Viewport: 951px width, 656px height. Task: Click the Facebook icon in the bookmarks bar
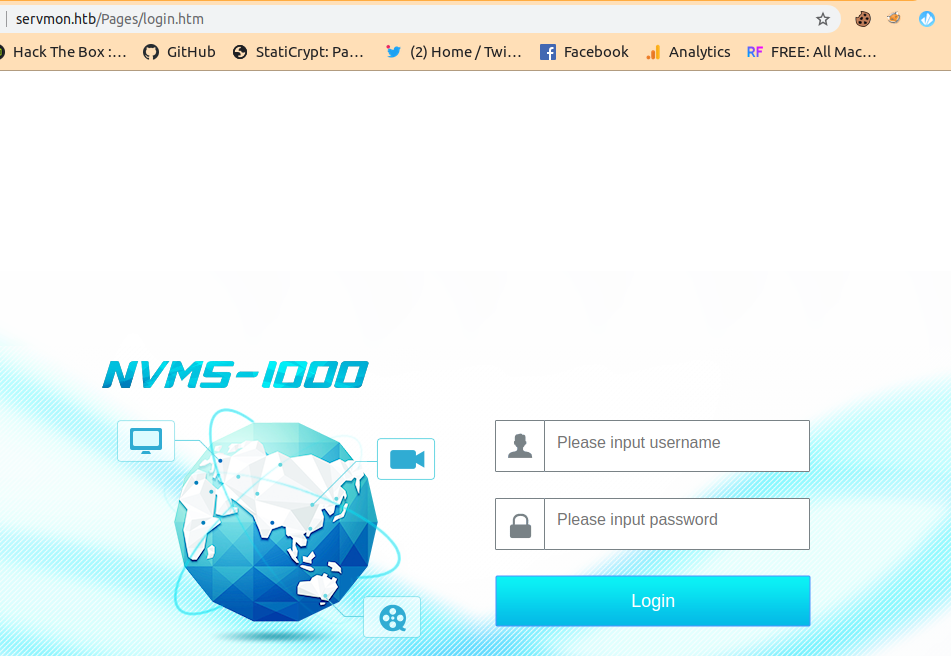tap(547, 51)
